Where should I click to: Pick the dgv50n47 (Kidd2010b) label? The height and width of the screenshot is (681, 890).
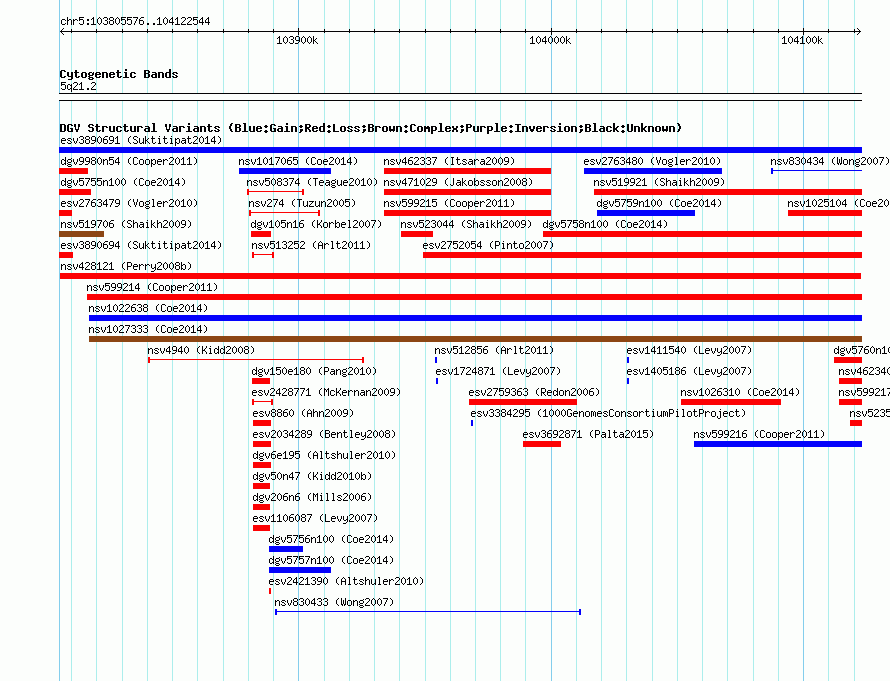pyautogui.click(x=312, y=476)
